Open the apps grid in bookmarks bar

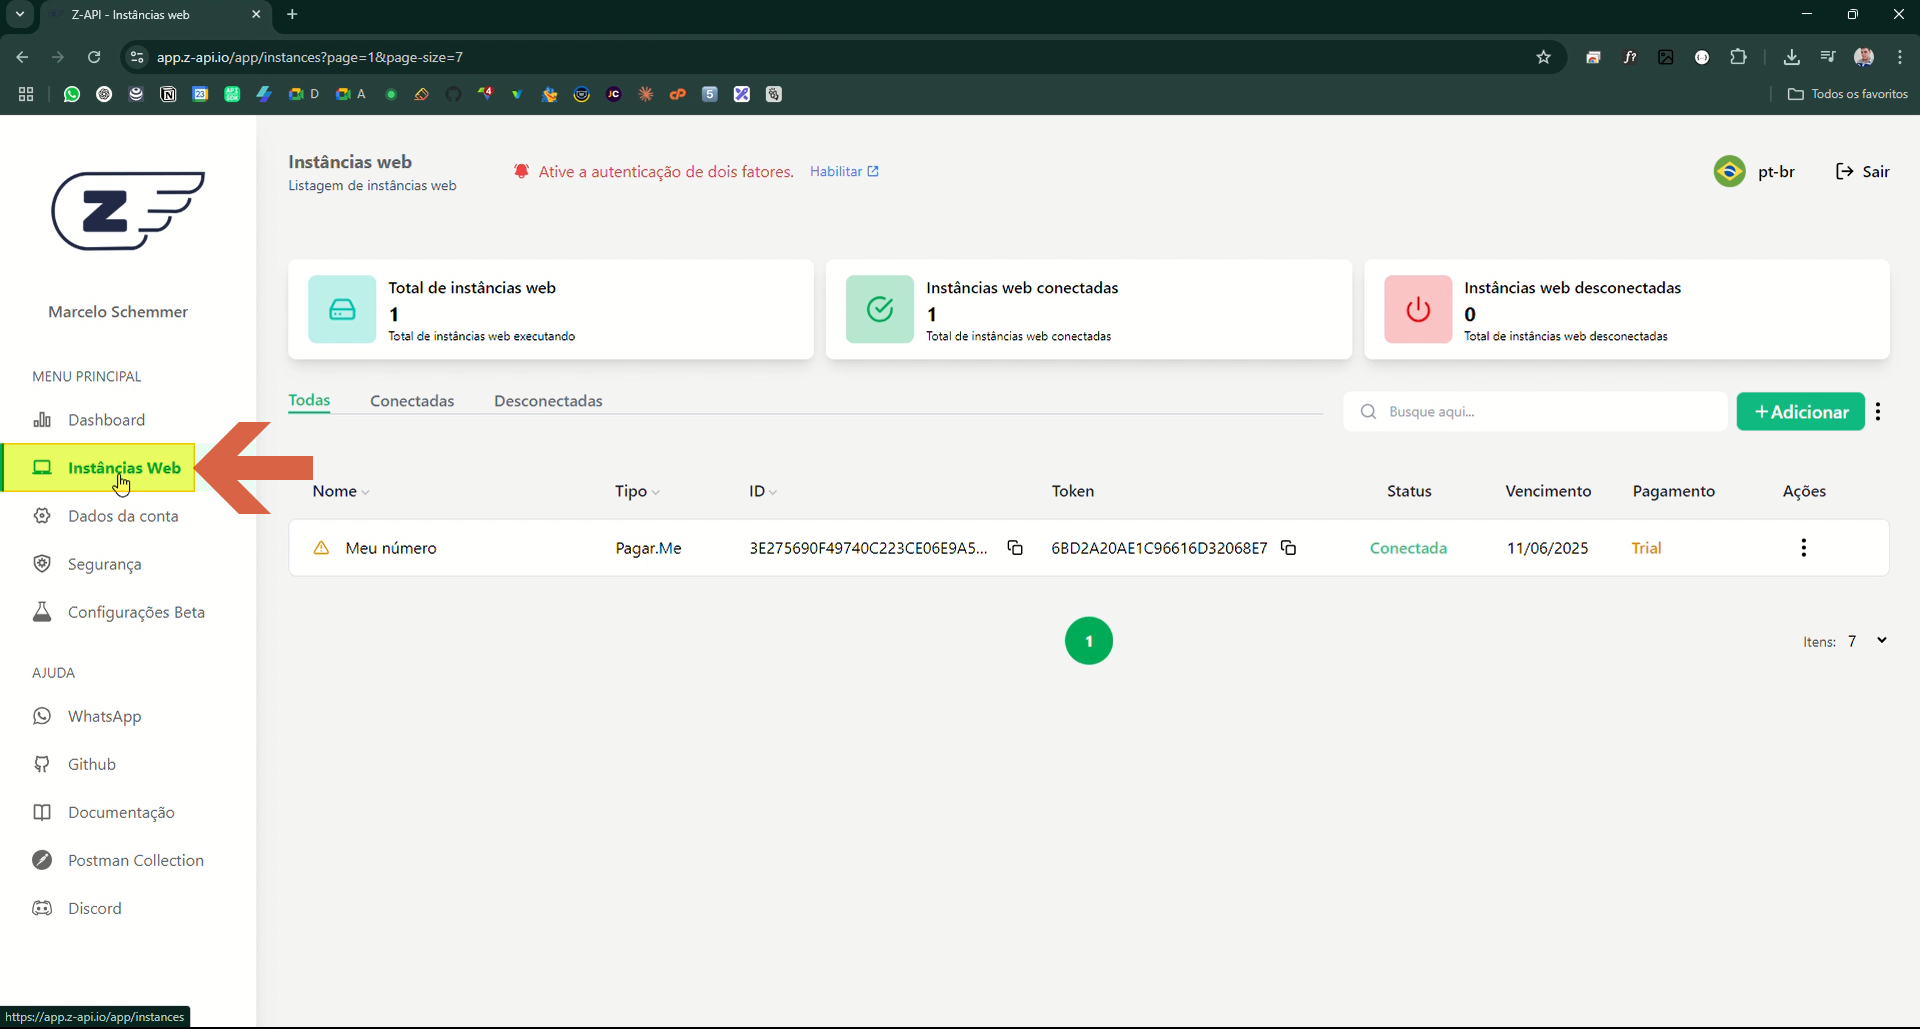(26, 94)
